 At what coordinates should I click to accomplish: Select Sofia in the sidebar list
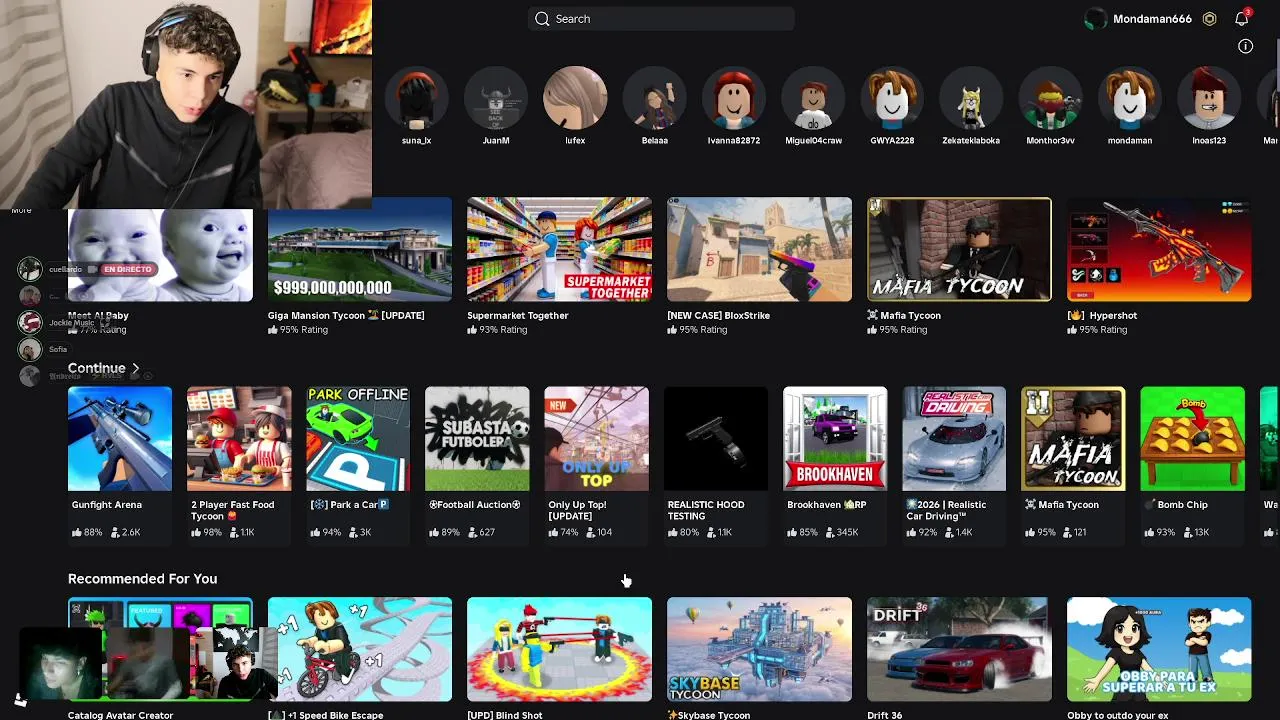43,349
